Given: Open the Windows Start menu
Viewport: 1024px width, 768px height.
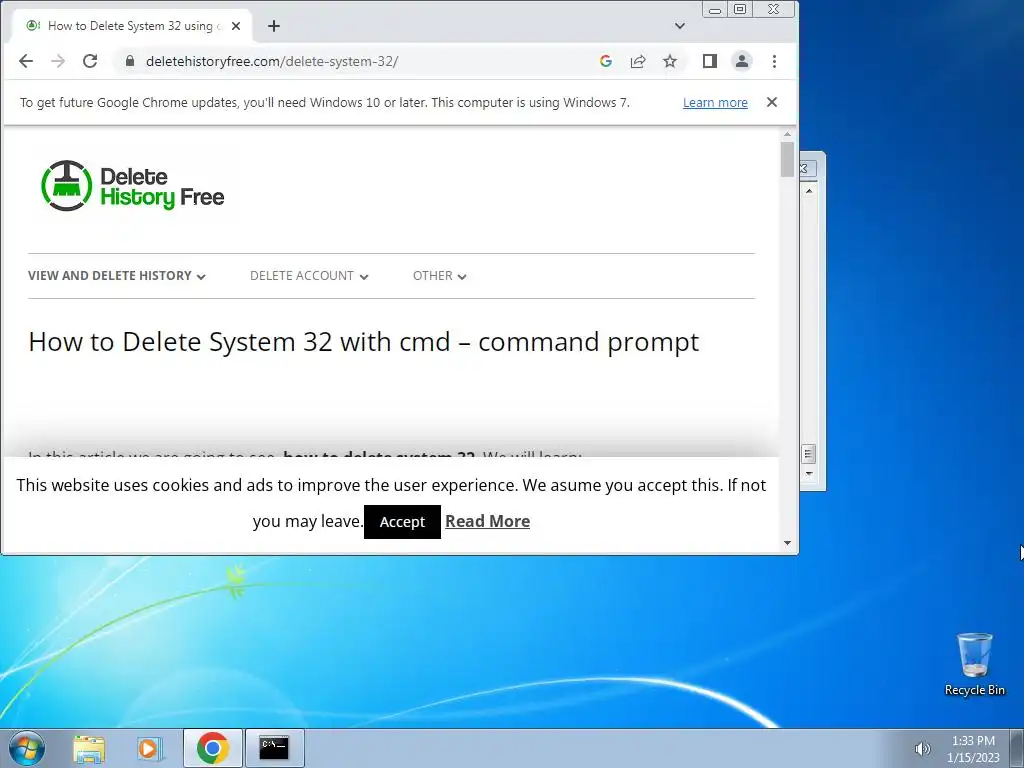Looking at the screenshot, I should 27,748.
